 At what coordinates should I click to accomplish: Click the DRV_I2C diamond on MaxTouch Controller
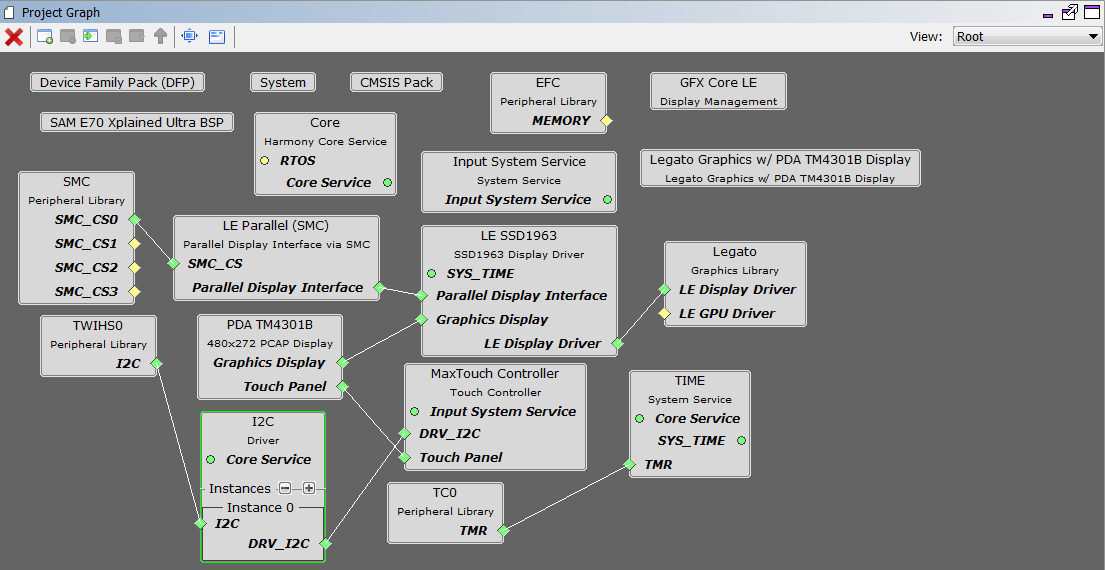point(405,434)
